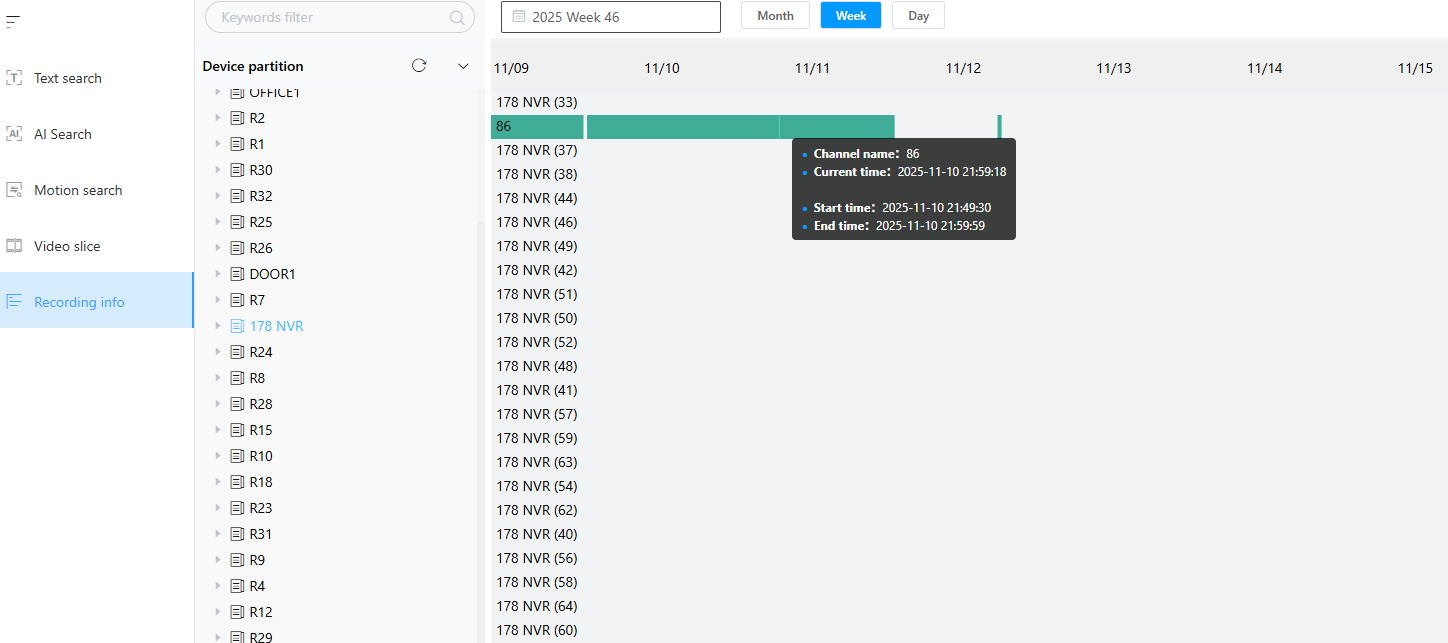
Task: Open Video slice via its icon
Action: point(14,246)
